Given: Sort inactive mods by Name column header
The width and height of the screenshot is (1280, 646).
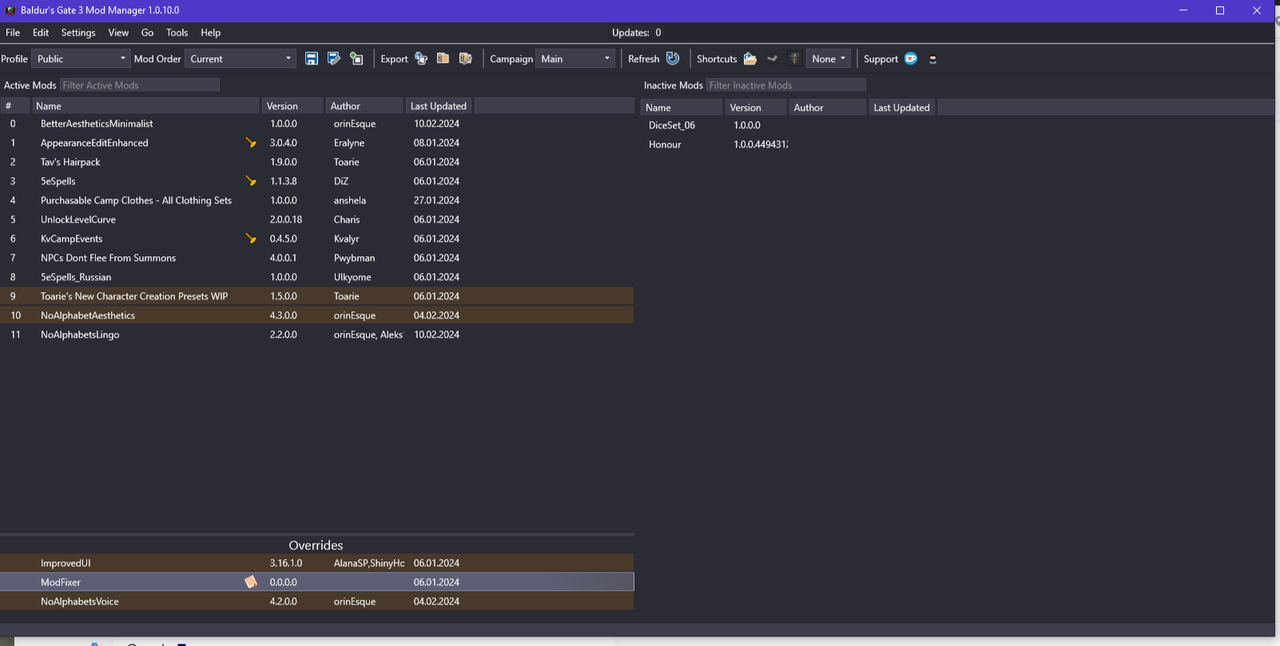Looking at the screenshot, I should pos(681,108).
